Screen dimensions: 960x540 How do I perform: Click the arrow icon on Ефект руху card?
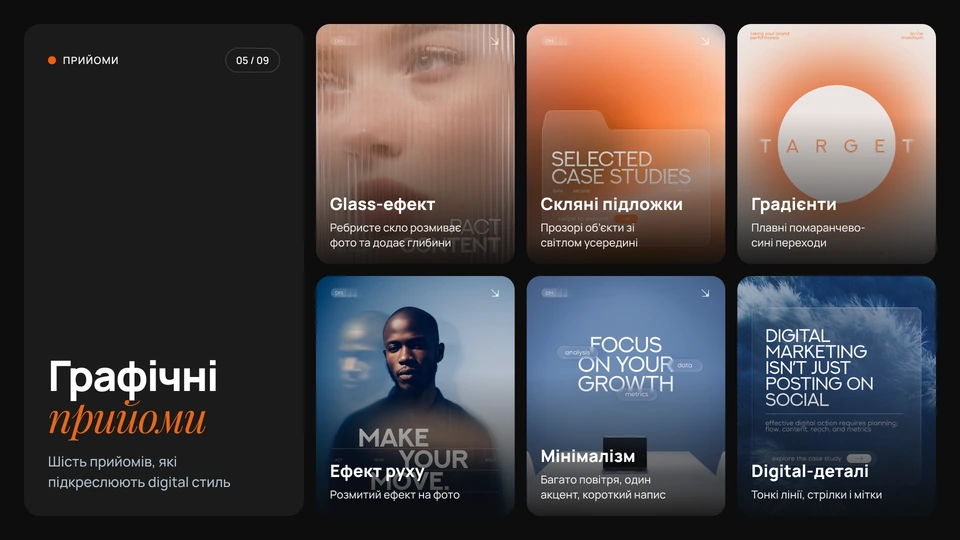pyautogui.click(x=495, y=293)
